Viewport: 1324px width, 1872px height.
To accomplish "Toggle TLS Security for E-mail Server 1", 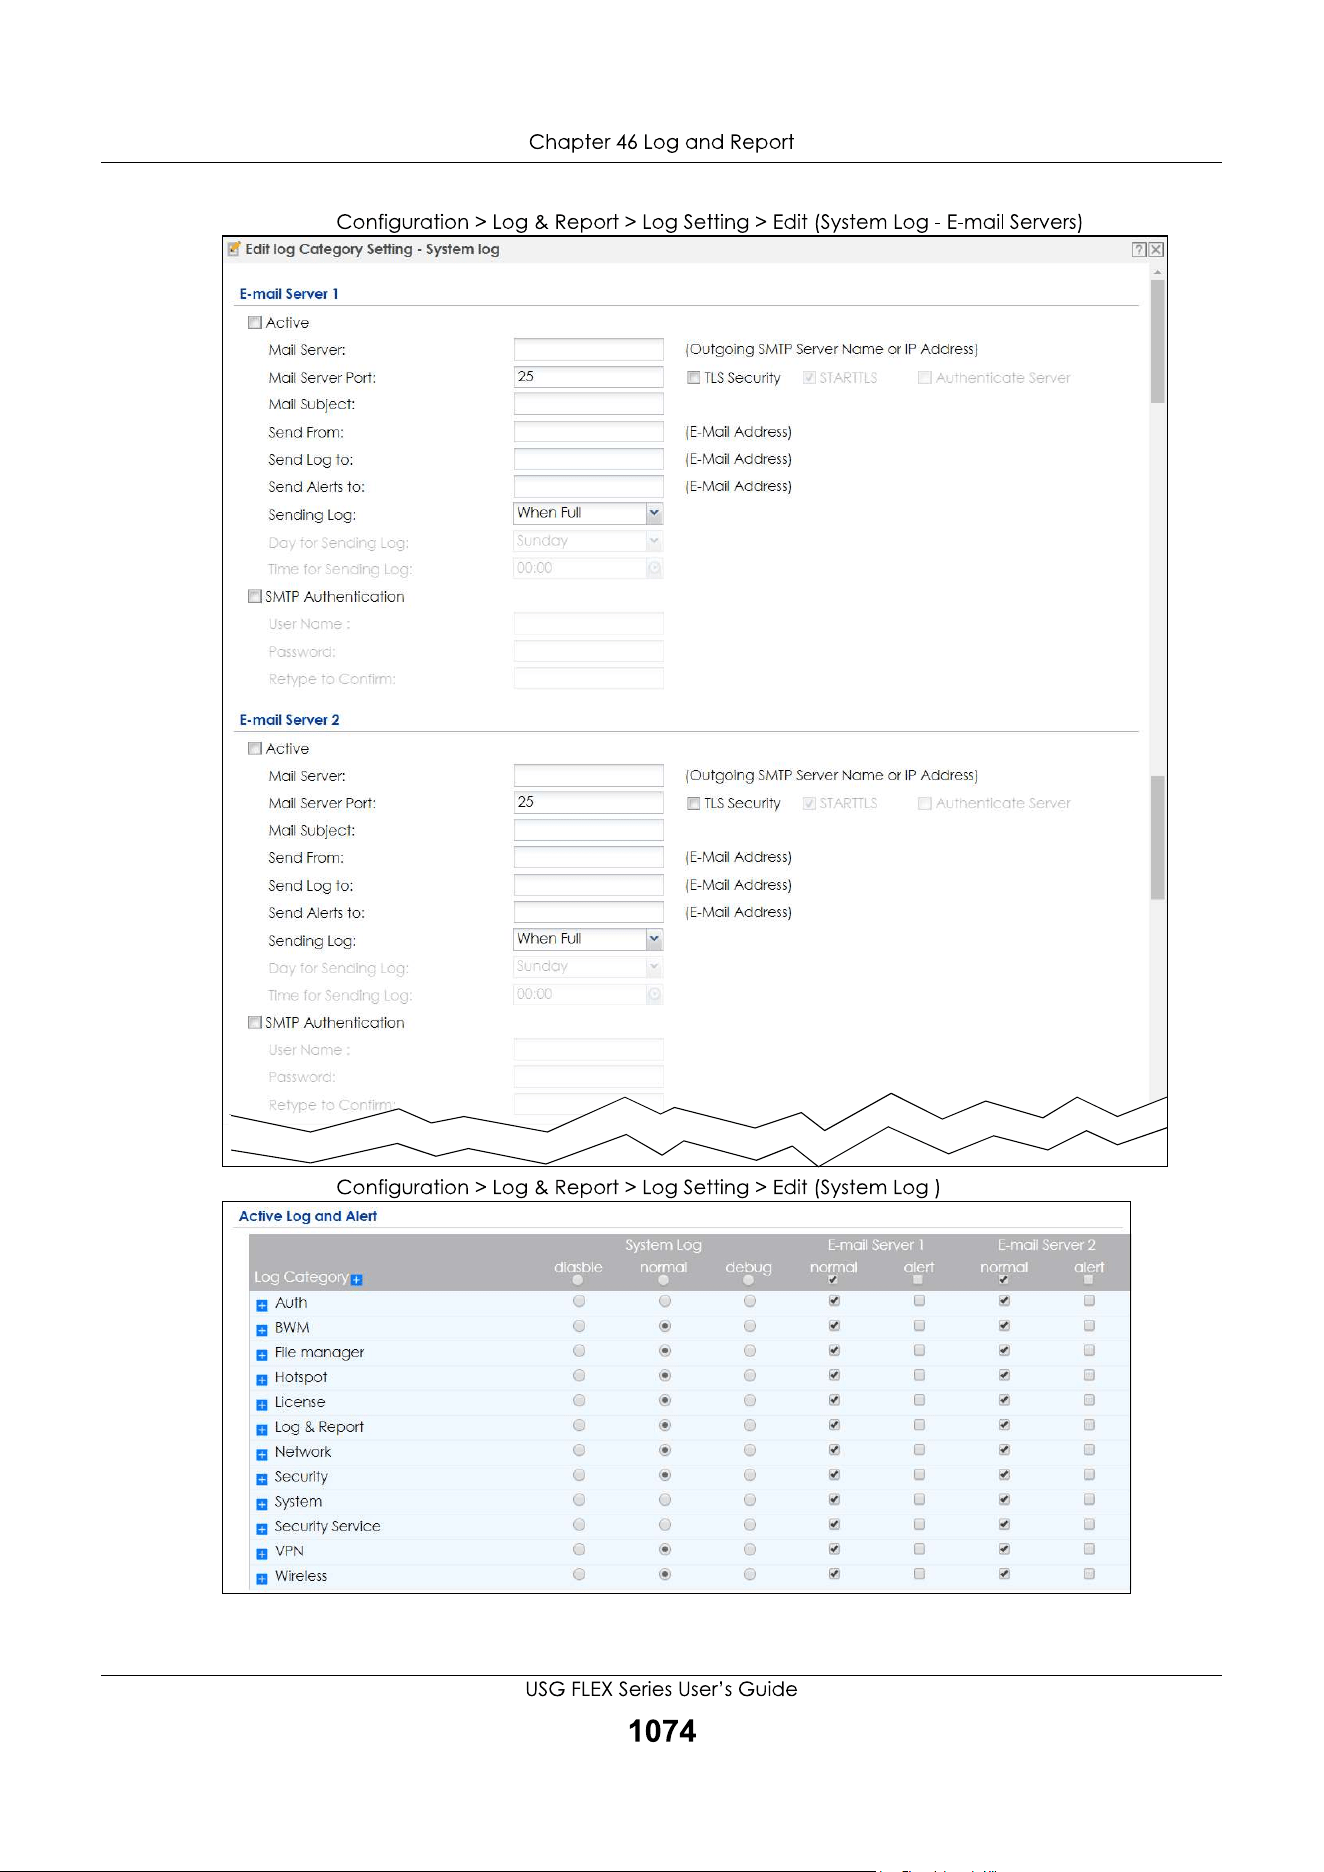I will [x=693, y=378].
